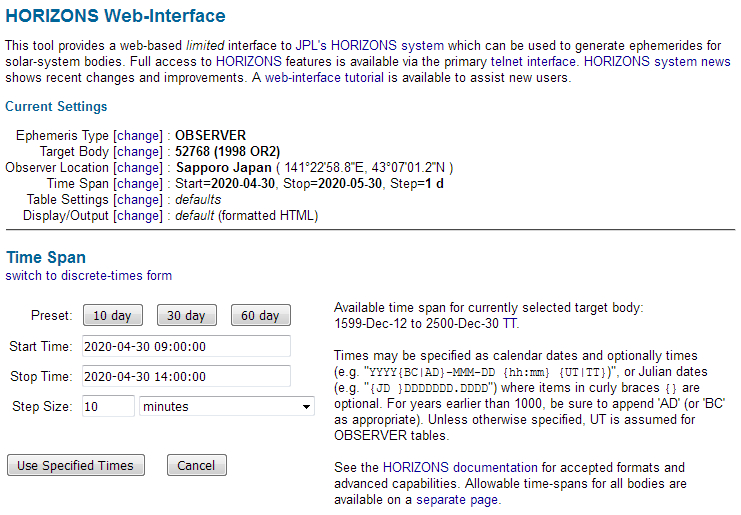Viewport: 741px width, 515px height.
Task: Apply the 30 day preset
Action: point(187,316)
